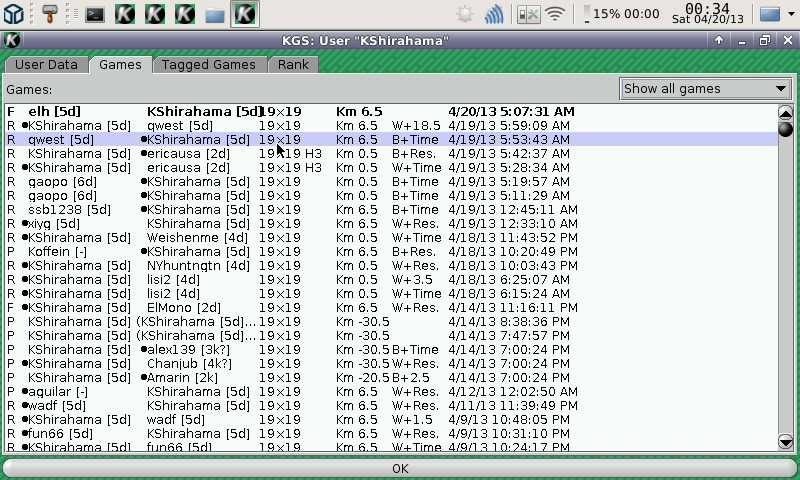Viewport: 800px width, 480px height.
Task: Click the blue signal bars tray icon
Action: pyautogui.click(x=494, y=14)
